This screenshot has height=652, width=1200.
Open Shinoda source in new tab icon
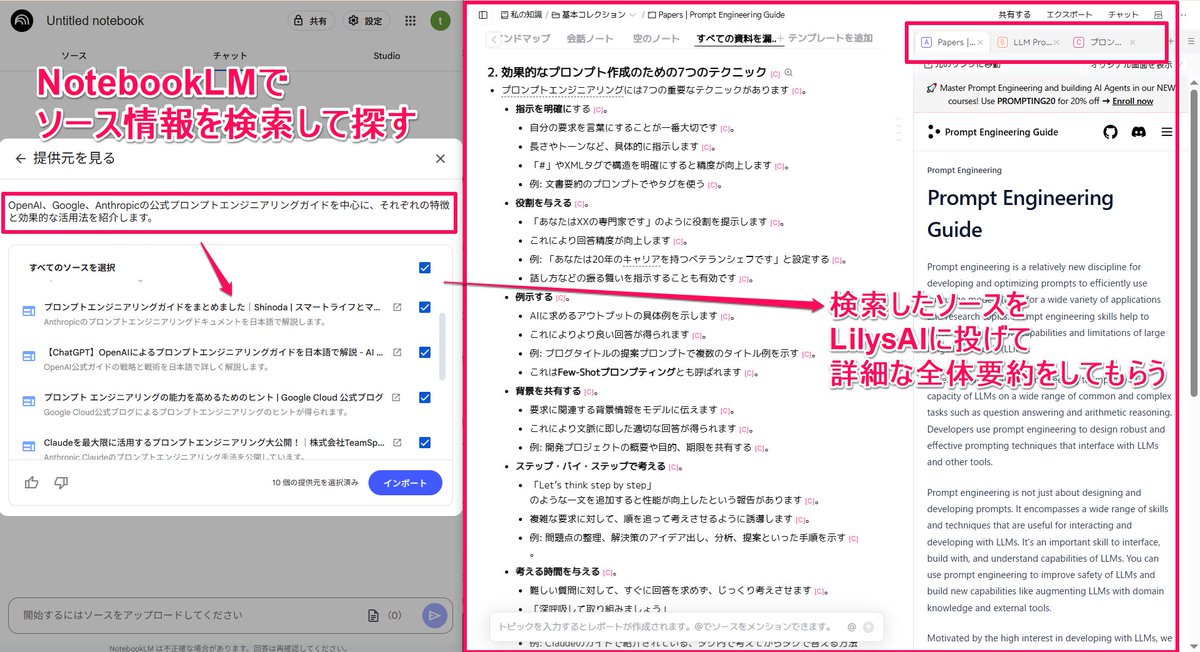click(x=397, y=307)
